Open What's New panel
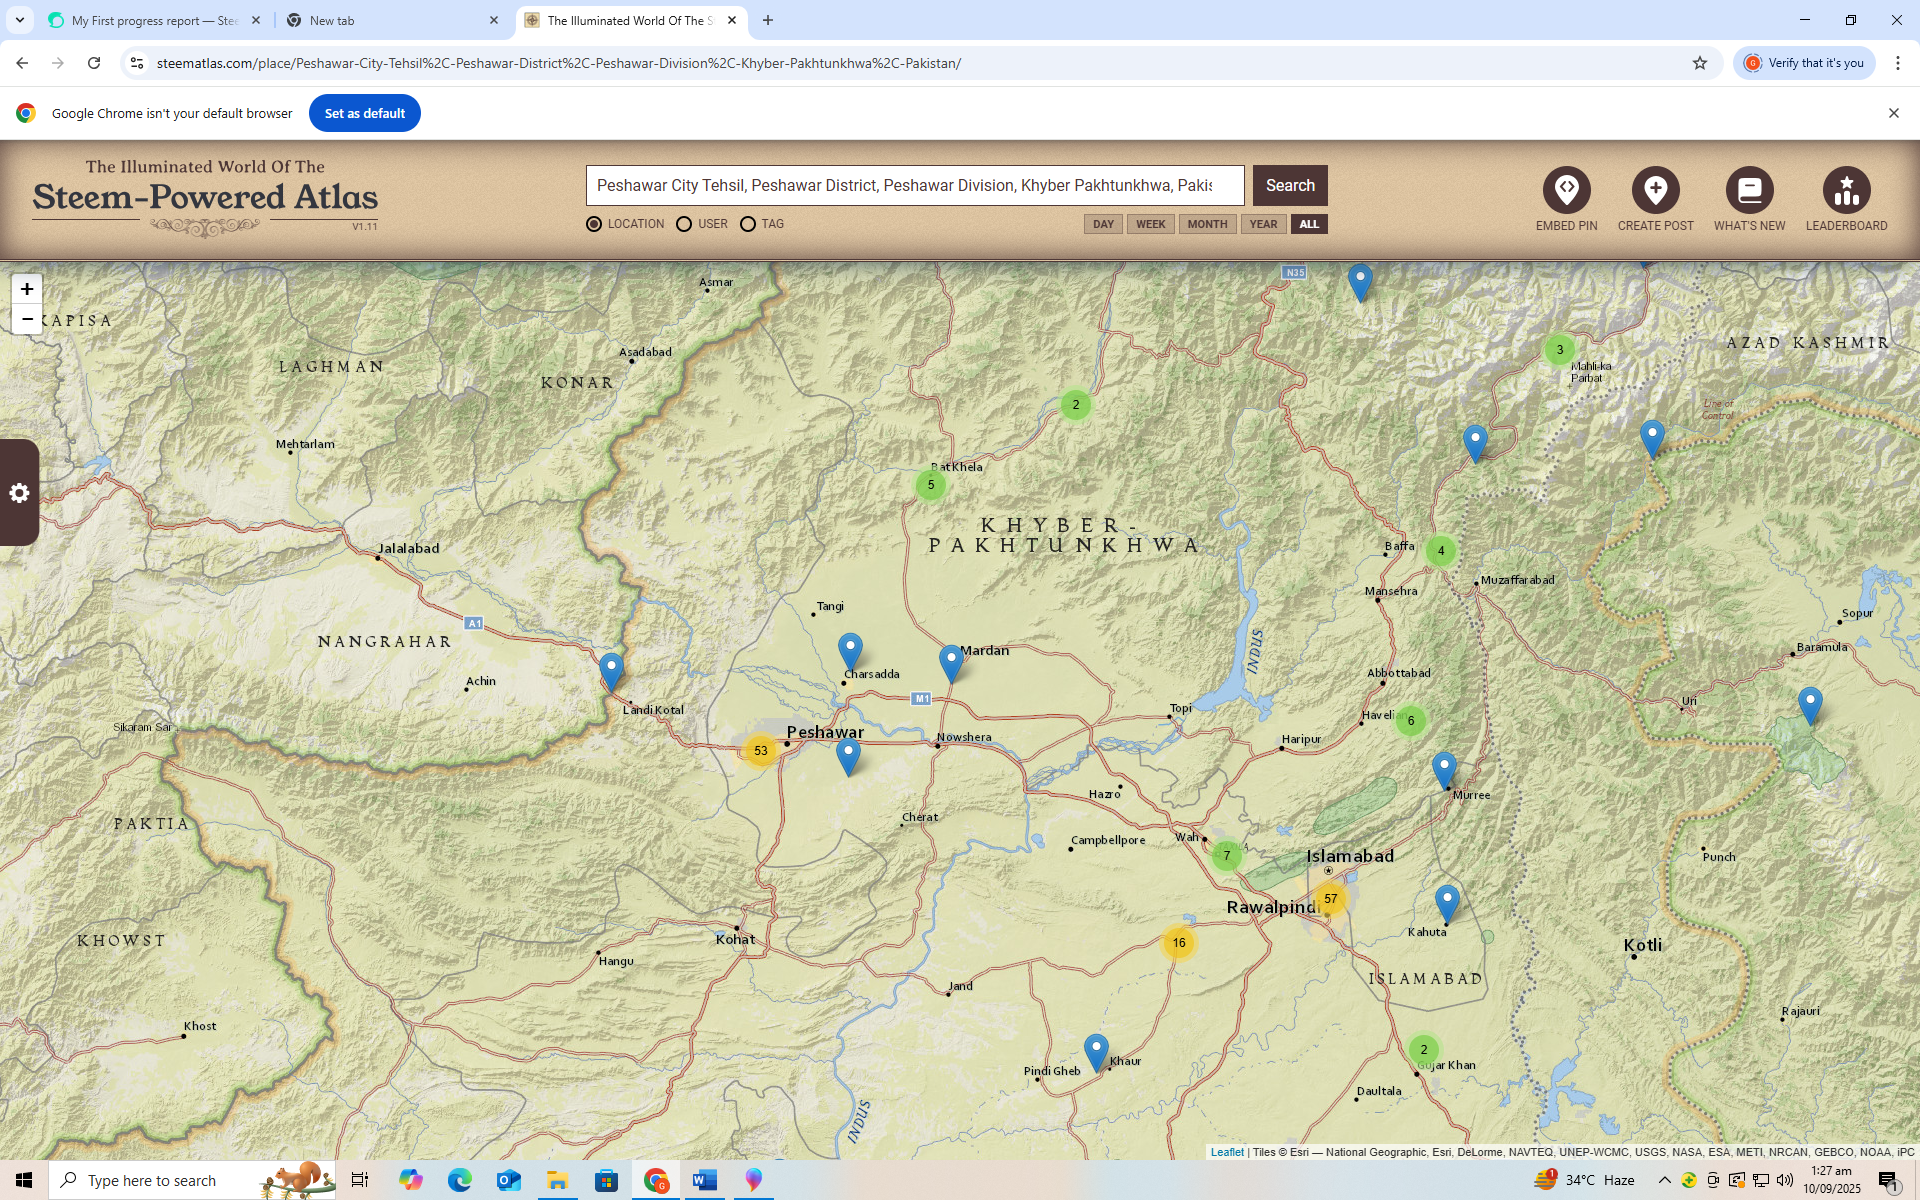Screen dimensions: 1920x1200 (x=1749, y=190)
